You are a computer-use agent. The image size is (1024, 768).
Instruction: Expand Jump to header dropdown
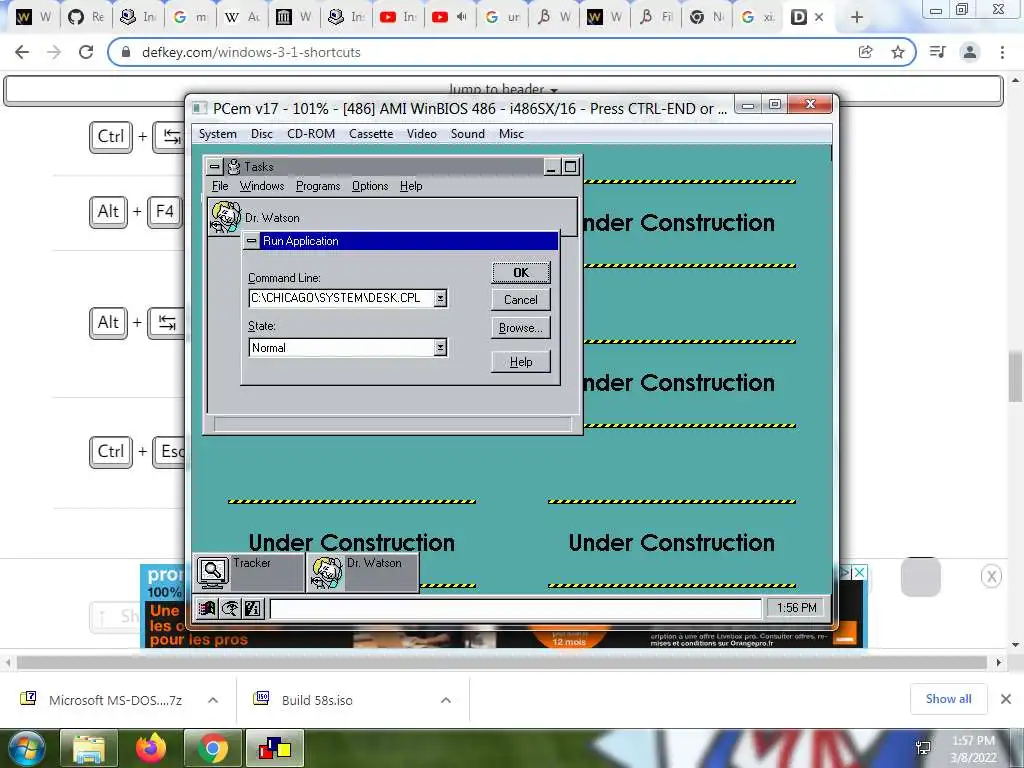(x=503, y=89)
